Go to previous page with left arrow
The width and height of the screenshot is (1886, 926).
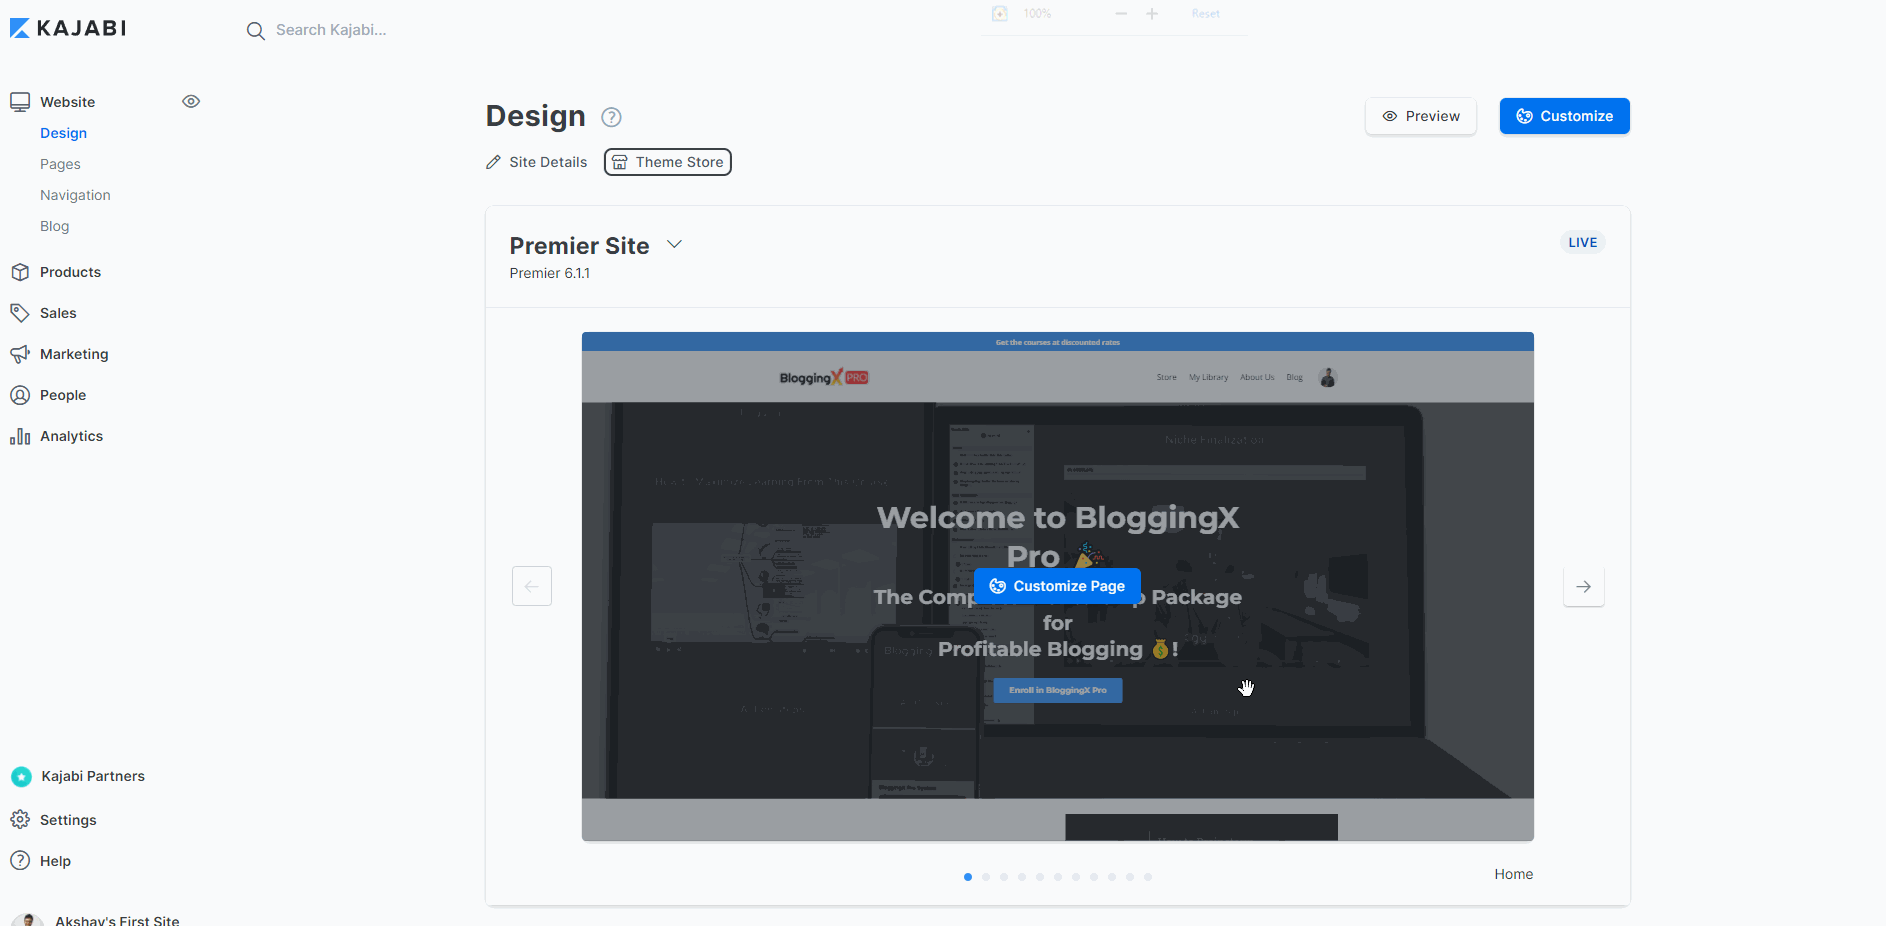[x=532, y=586]
